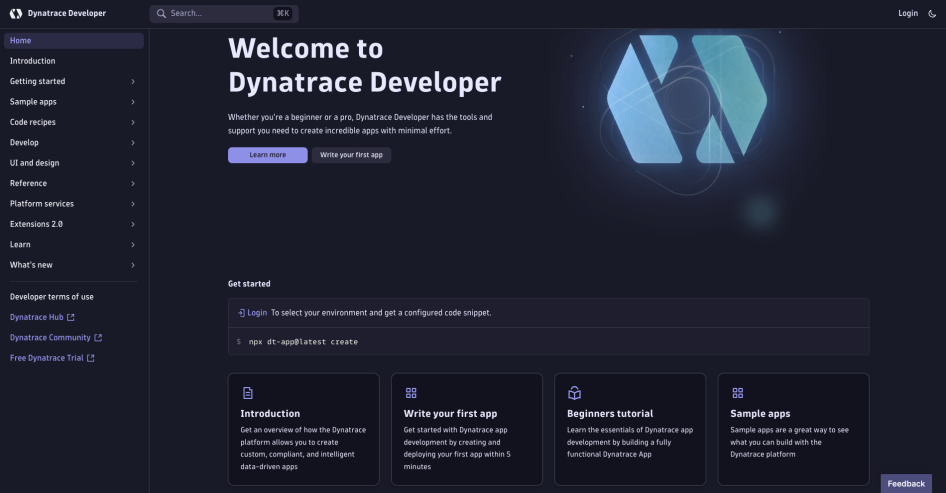946x493 pixels.
Task: Open the Login link in the header
Action: pos(907,13)
